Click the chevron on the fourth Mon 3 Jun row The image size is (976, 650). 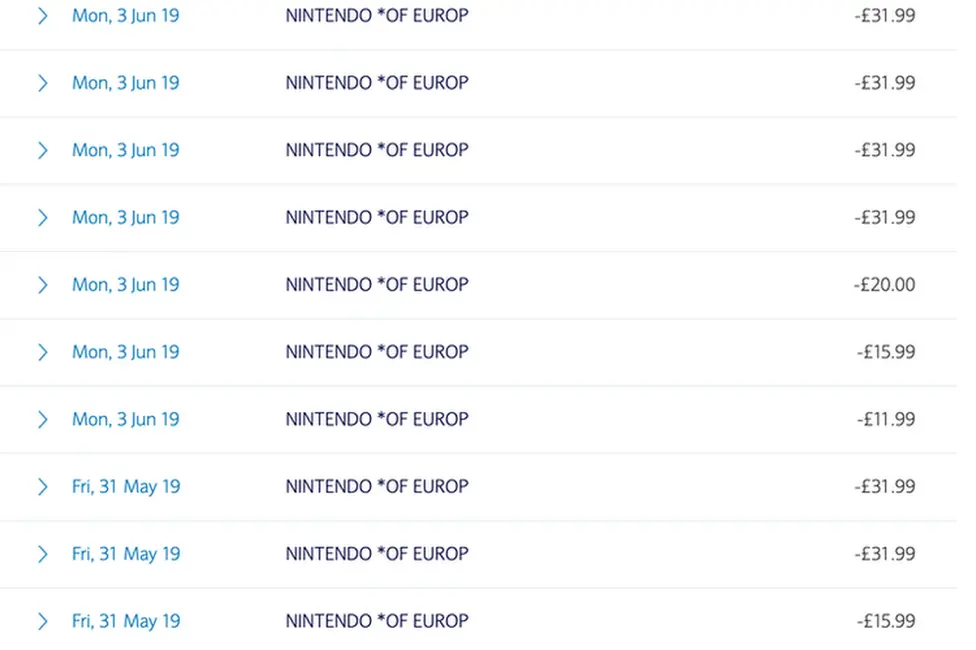(x=42, y=217)
